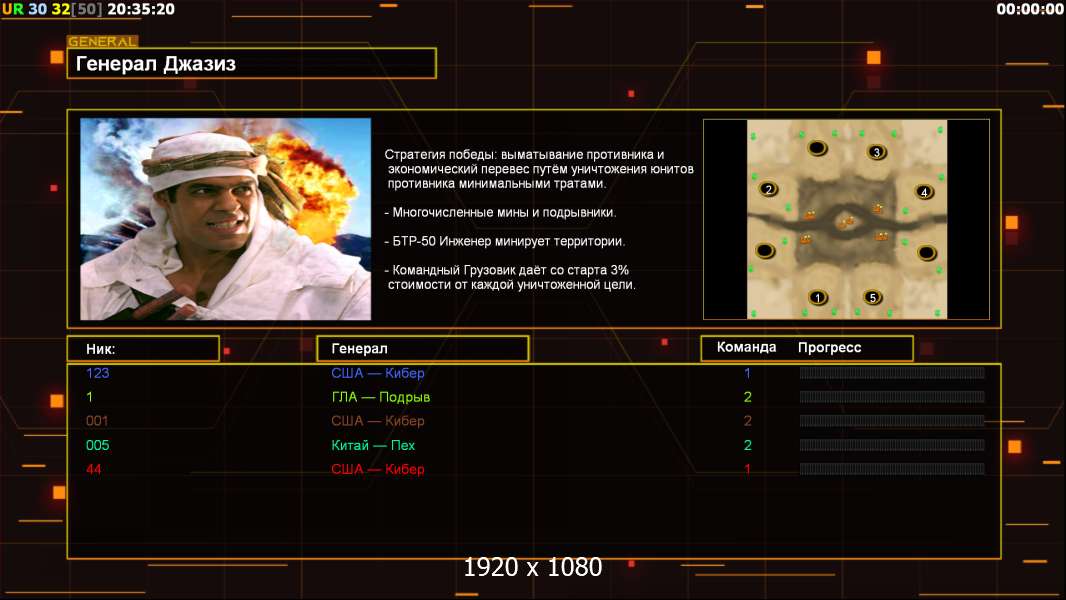This screenshot has height=600, width=1066.
Task: Click 'Китай — Пех' general entry
Action: pos(373,445)
